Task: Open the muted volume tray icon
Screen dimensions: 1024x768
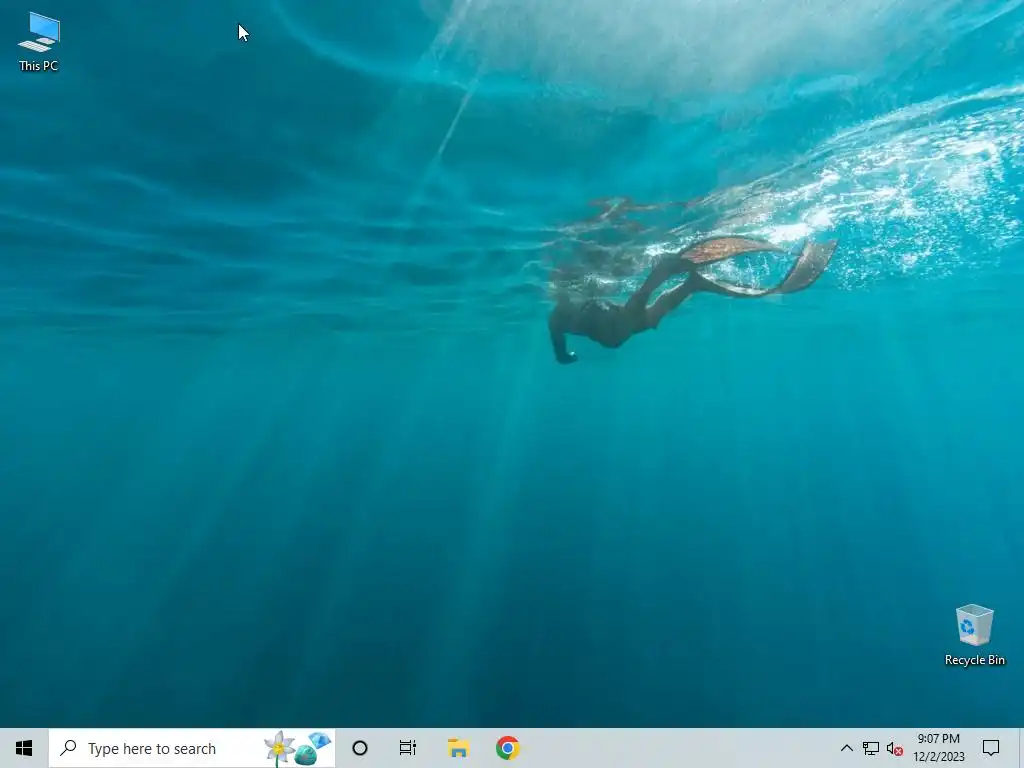Action: coord(895,749)
